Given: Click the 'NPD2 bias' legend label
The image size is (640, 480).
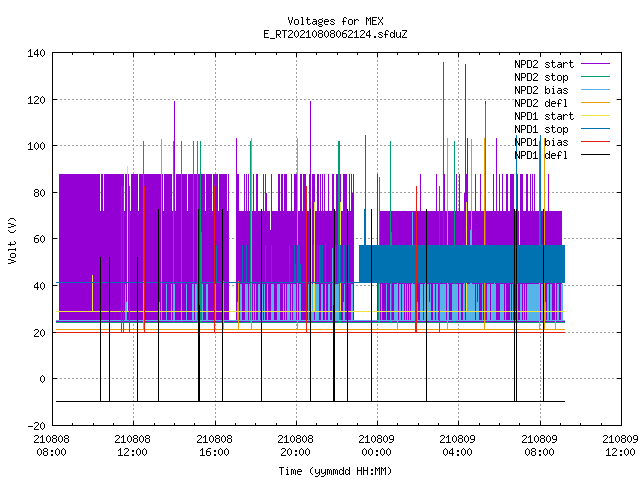Looking at the screenshot, I should pos(541,90).
